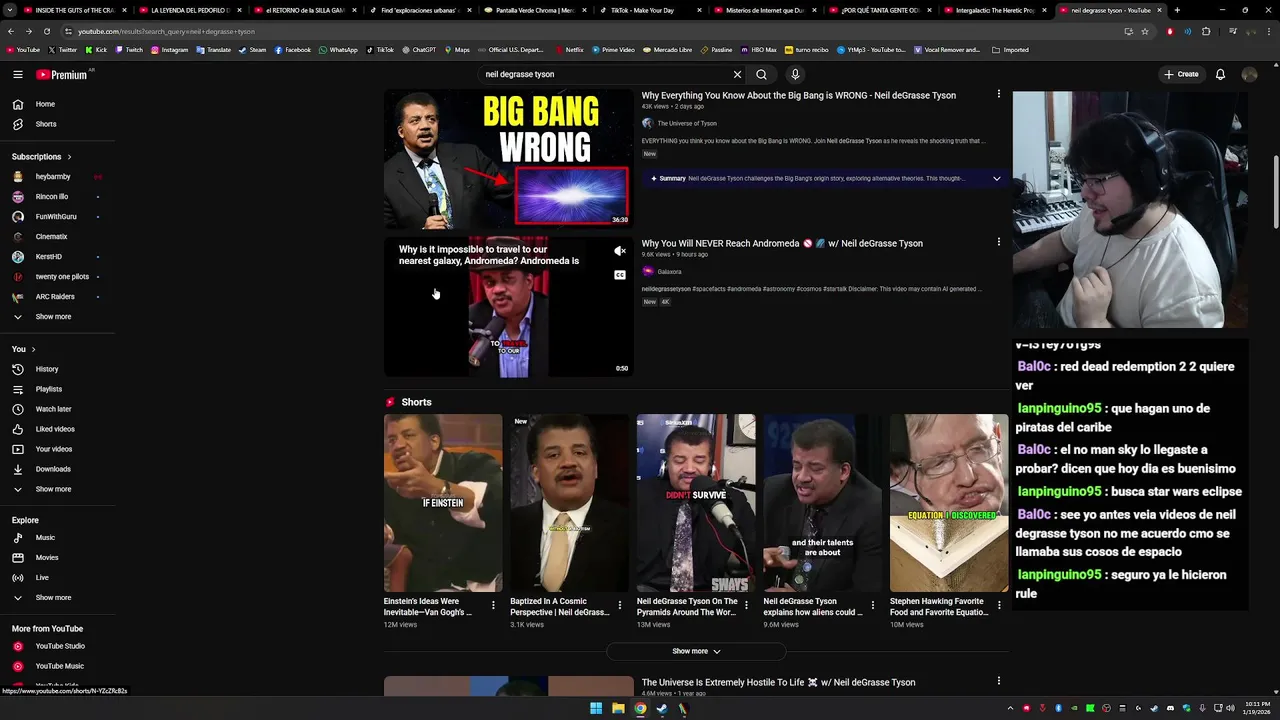Open Windows Start menu
This screenshot has width=1280, height=720.
596,709
